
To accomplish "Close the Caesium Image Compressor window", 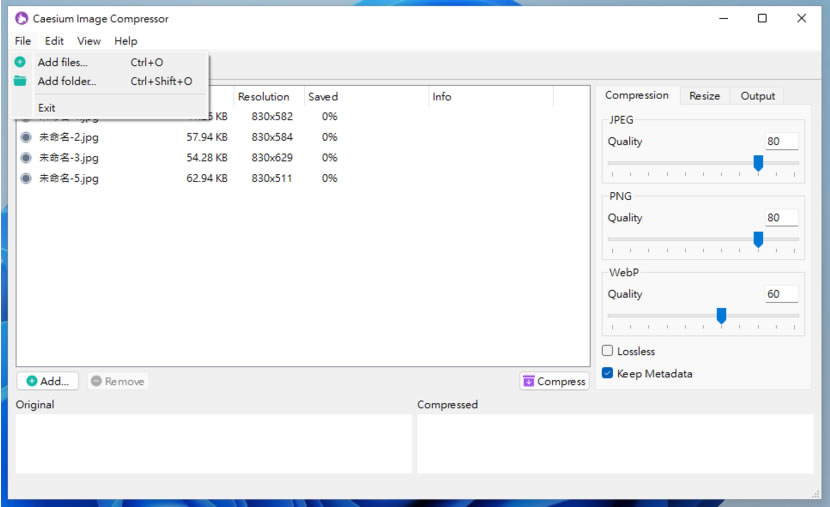I will pos(801,19).
